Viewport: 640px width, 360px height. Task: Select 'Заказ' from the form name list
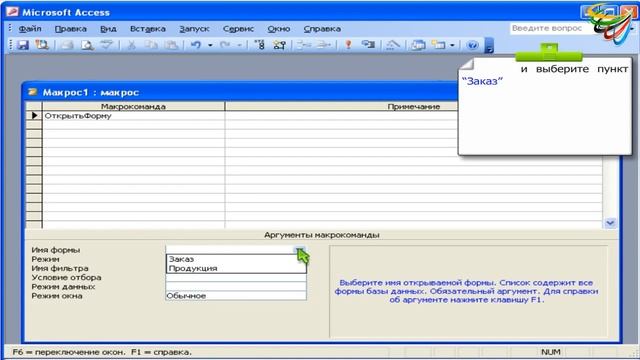[x=236, y=259]
